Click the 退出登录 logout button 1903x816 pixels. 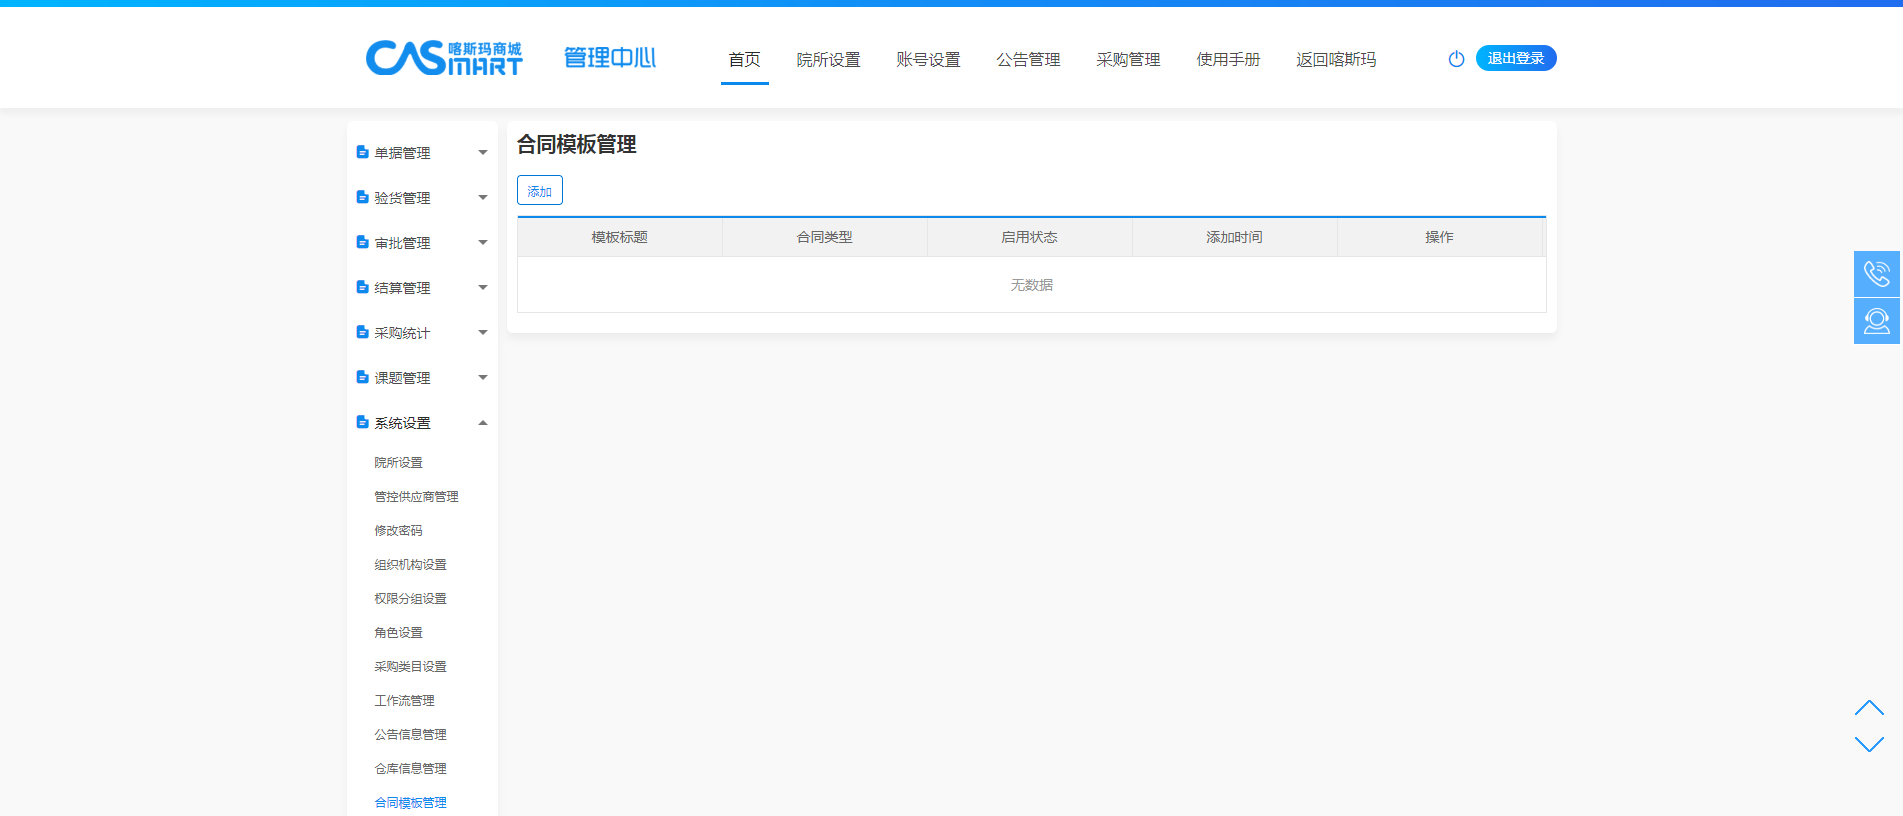1515,58
